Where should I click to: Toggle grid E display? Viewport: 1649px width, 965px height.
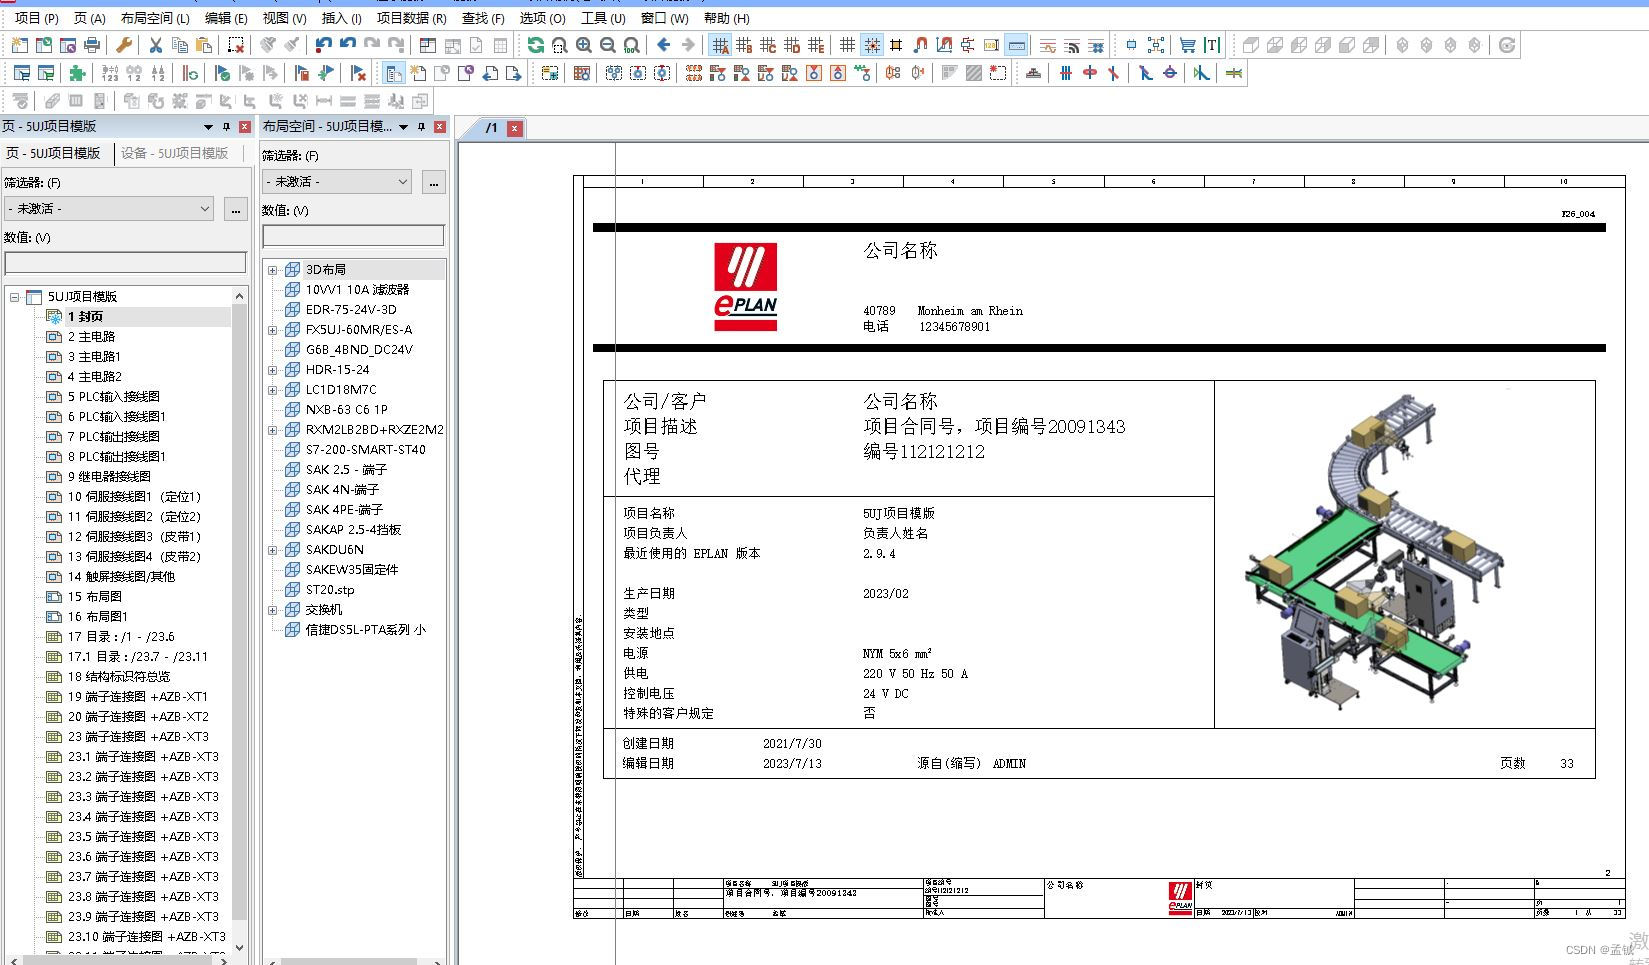(x=816, y=45)
